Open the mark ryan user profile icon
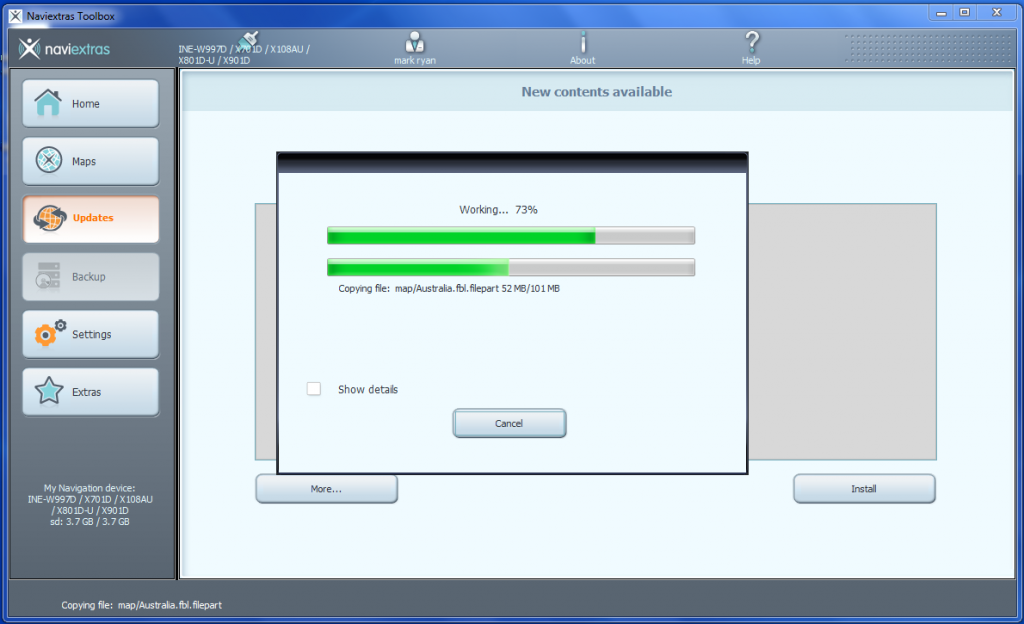1024x624 pixels. (x=414, y=47)
